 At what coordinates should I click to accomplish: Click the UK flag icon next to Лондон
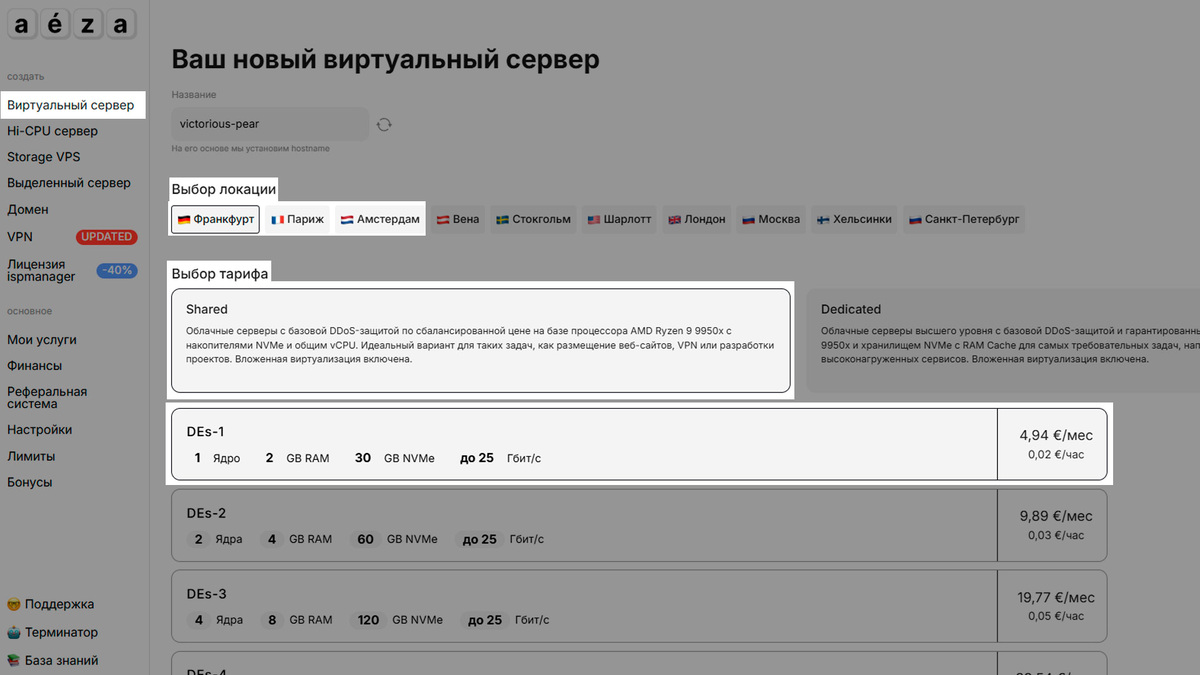coord(673,219)
